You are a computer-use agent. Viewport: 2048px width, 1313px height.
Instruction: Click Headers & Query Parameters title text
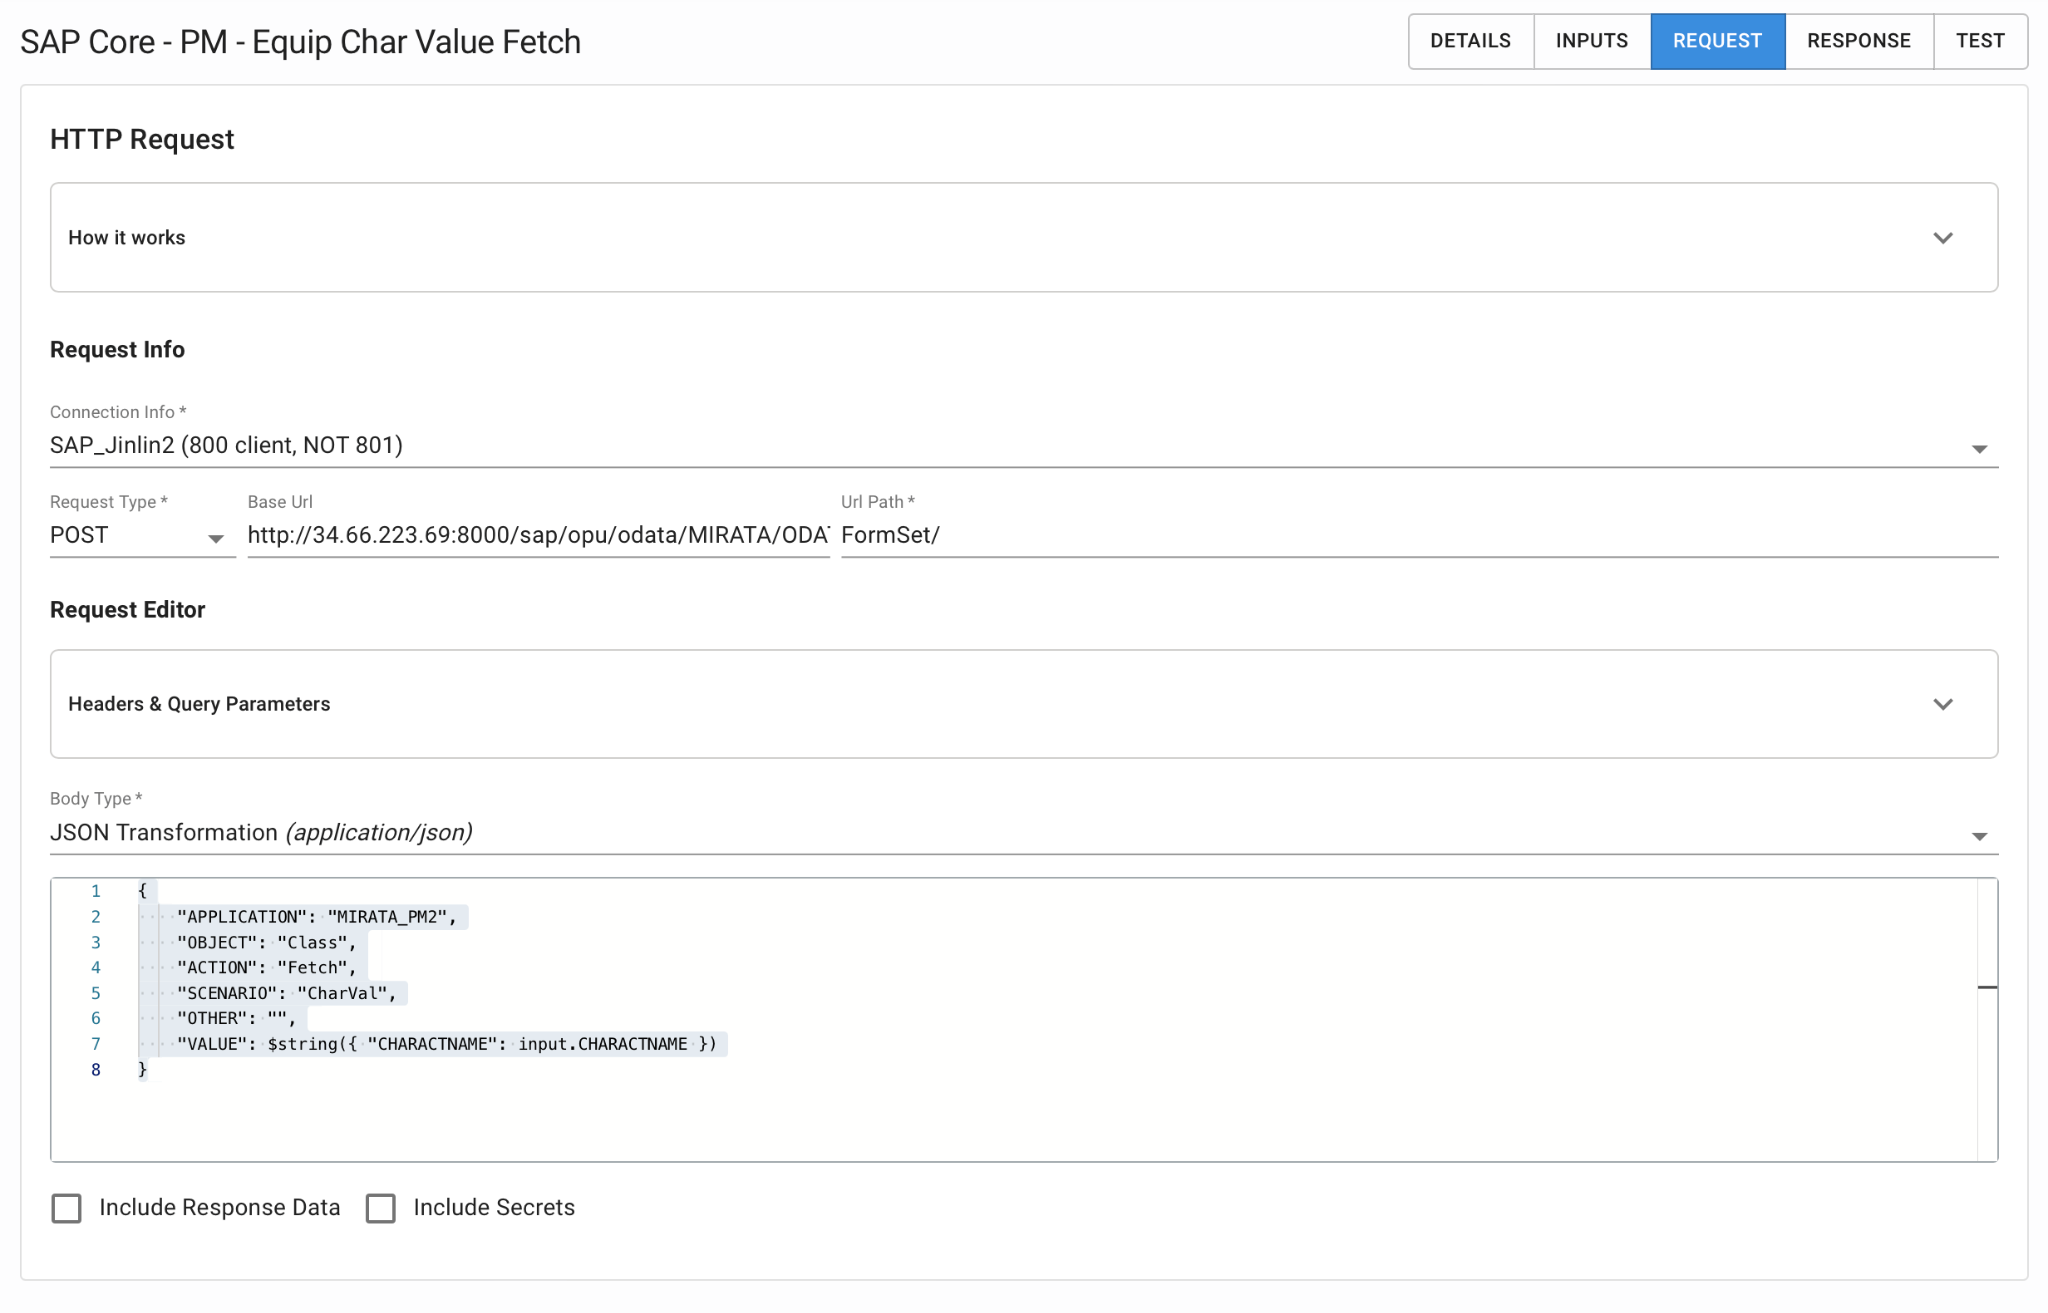(199, 704)
